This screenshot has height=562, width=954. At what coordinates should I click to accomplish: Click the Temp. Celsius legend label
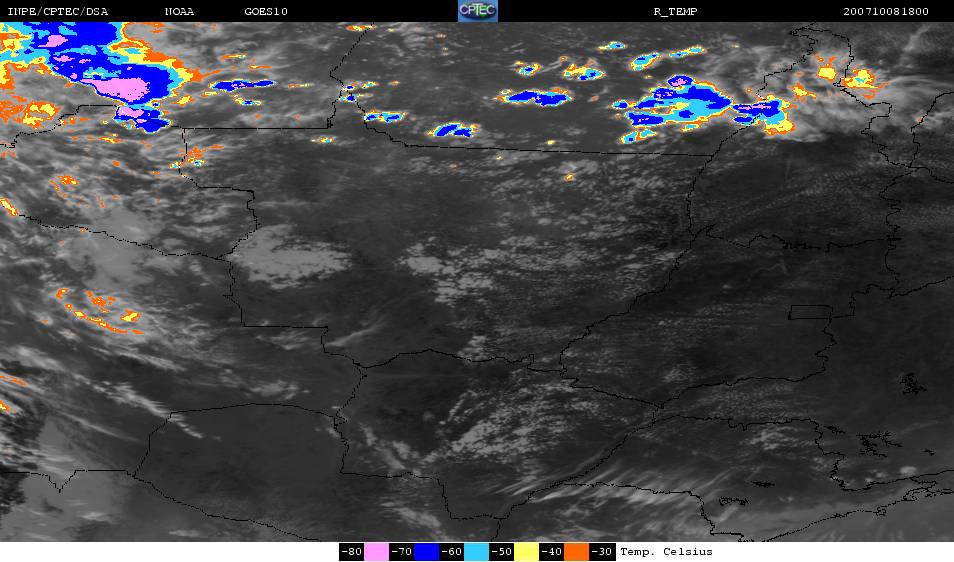pyautogui.click(x=666, y=552)
